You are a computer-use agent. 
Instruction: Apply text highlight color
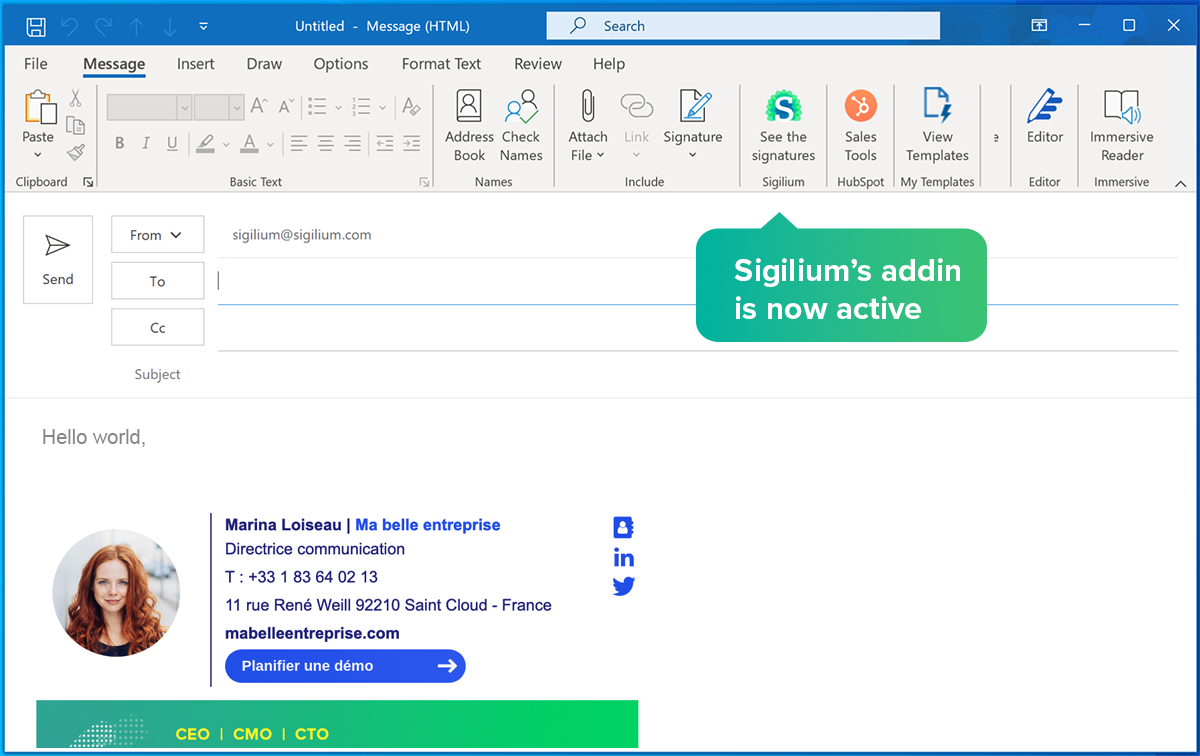coord(206,144)
